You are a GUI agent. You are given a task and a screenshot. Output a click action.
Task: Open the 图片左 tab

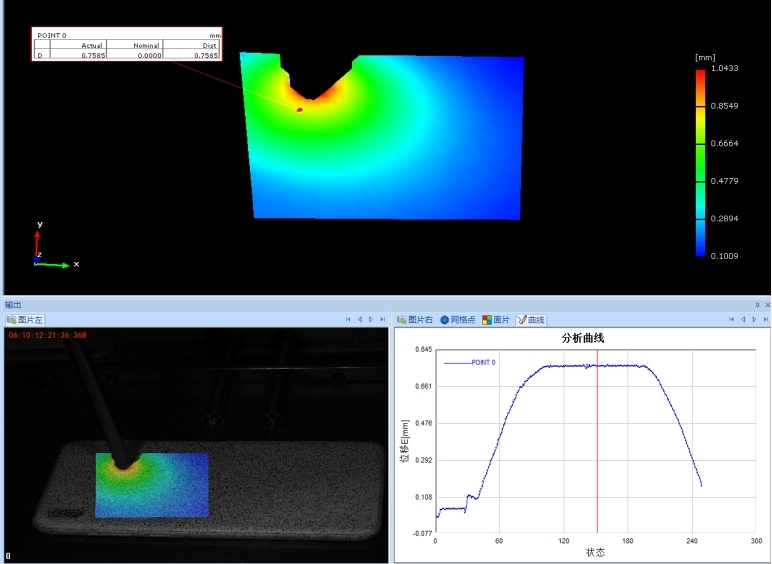pos(25,320)
